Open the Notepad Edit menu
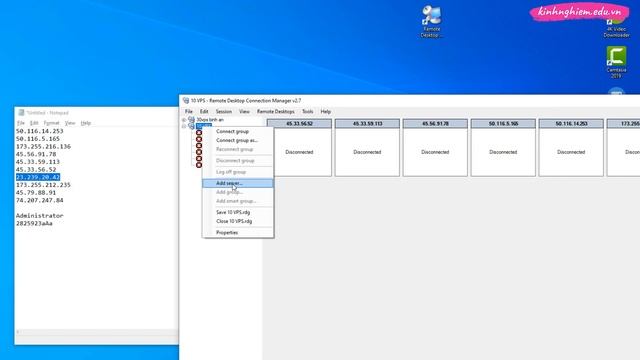This screenshot has width=640, height=360. (34, 123)
